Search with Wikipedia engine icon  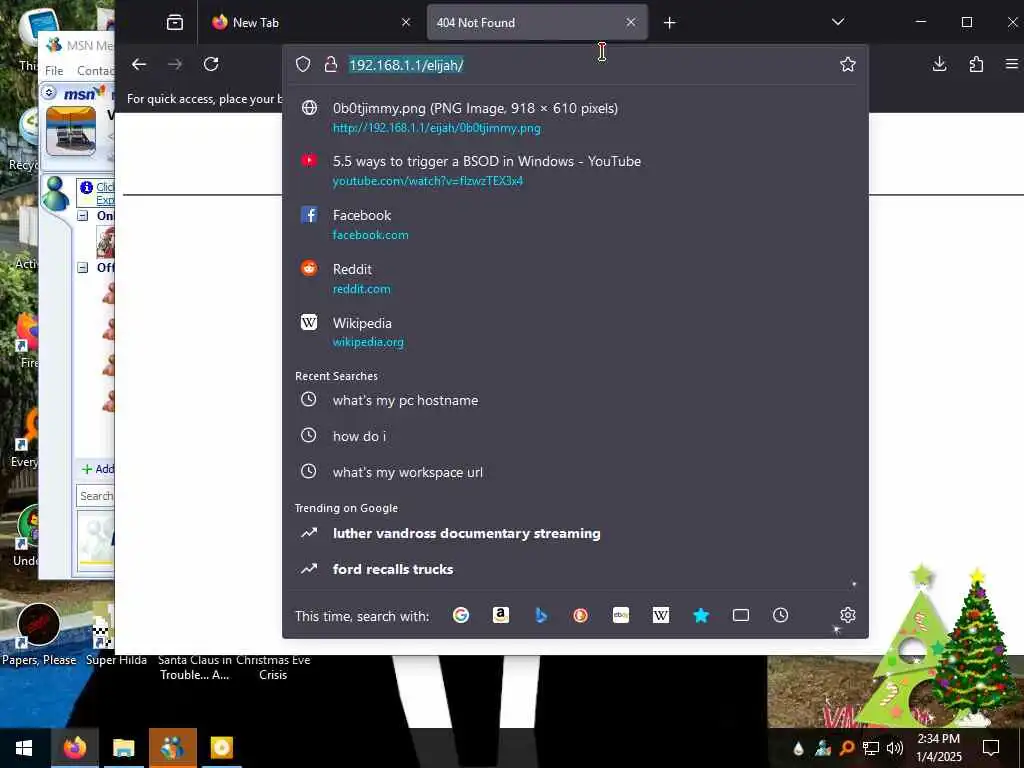[x=660, y=615]
